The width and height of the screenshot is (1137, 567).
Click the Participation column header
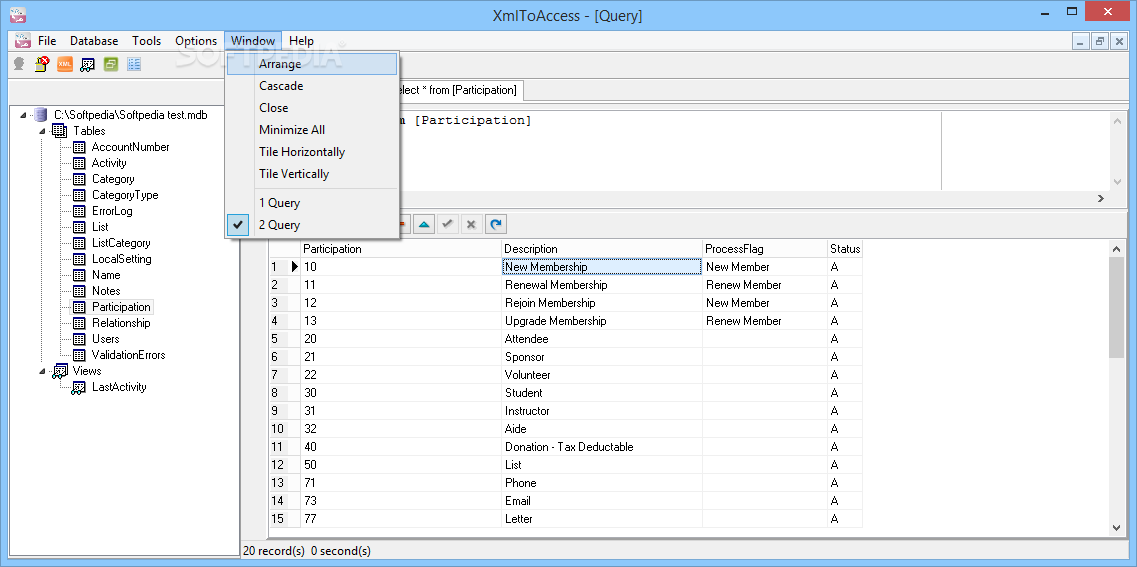click(401, 249)
